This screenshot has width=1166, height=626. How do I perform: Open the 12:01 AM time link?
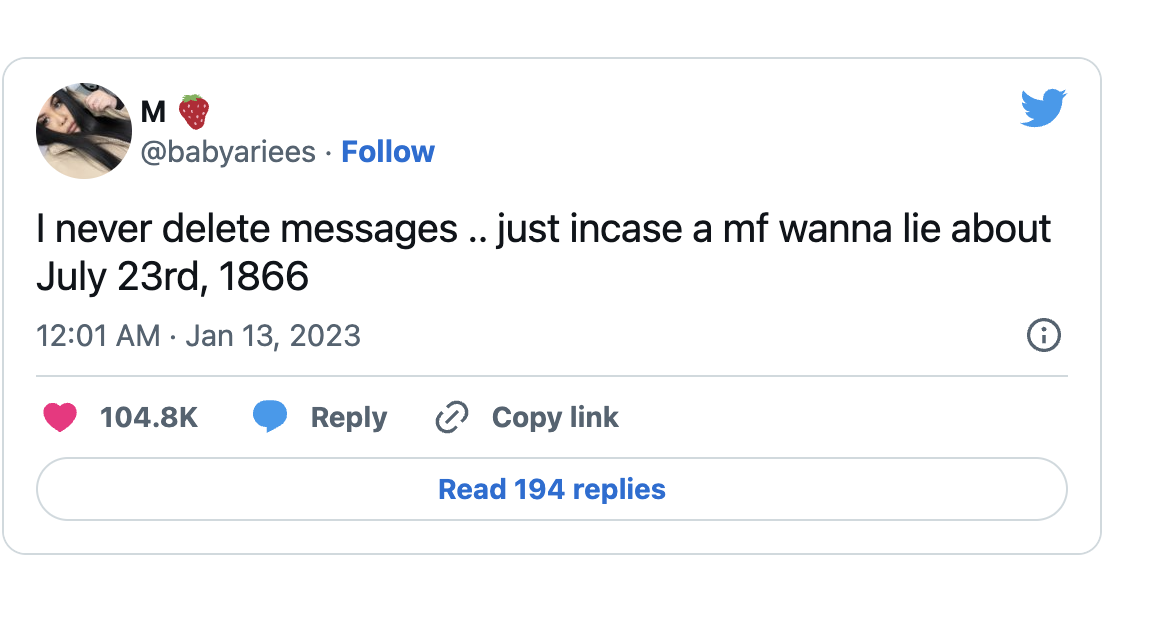[98, 335]
